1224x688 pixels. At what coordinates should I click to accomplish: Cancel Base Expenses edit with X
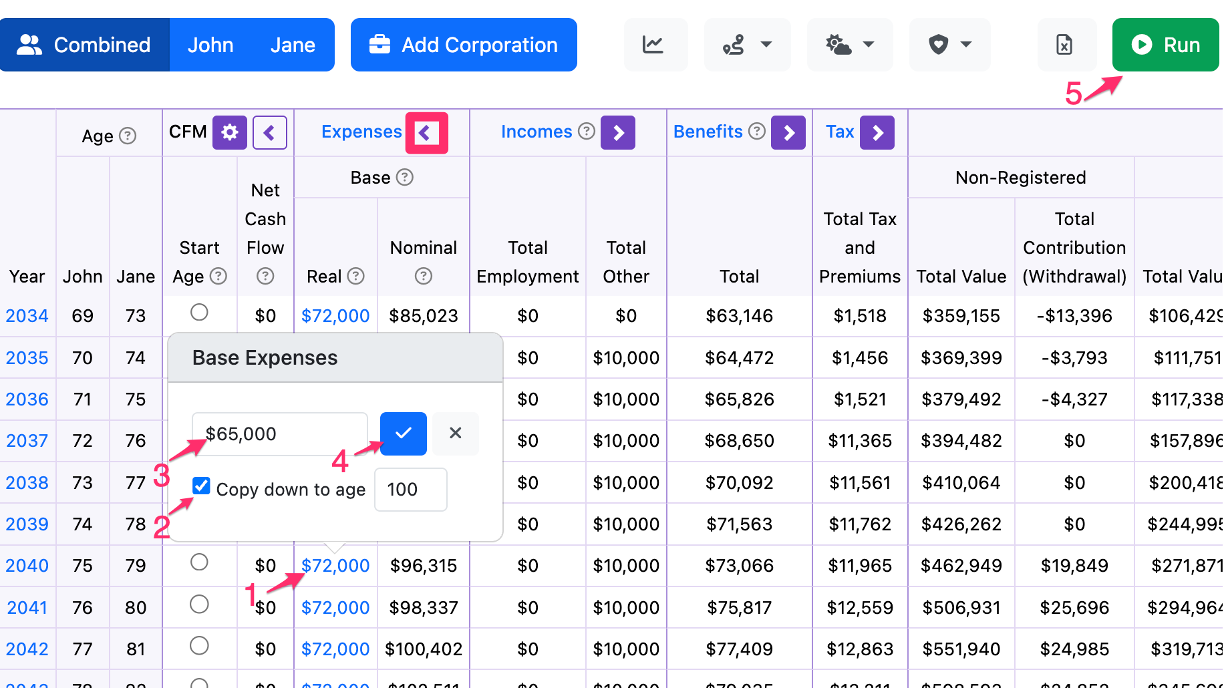point(456,433)
